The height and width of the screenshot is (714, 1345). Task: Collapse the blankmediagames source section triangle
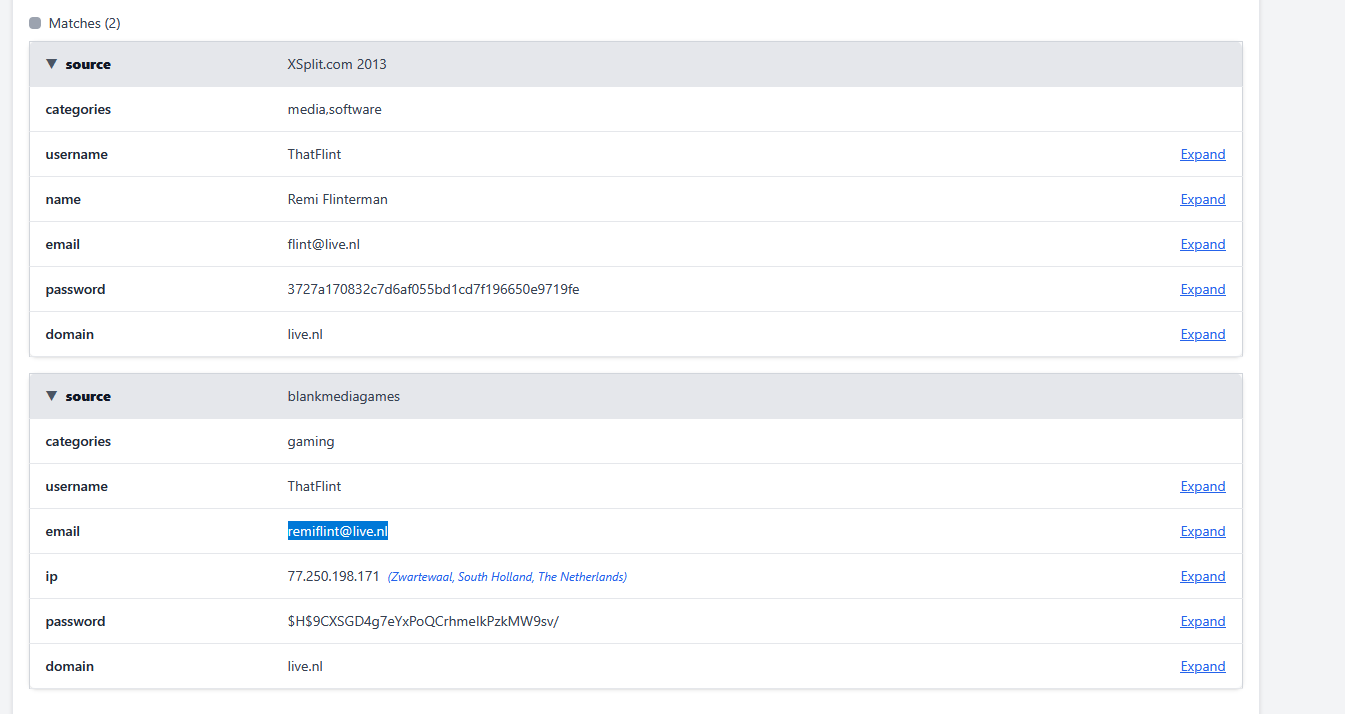tap(51, 396)
